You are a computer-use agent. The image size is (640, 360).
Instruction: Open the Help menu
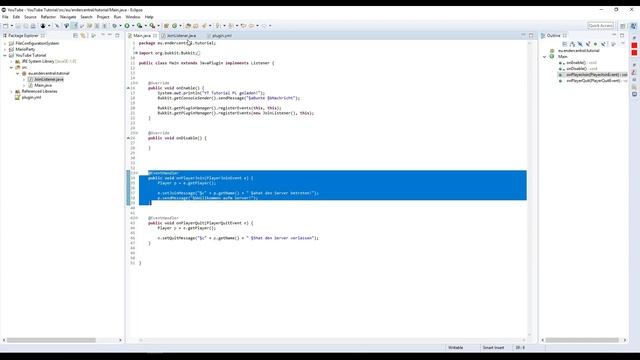click(x=149, y=17)
